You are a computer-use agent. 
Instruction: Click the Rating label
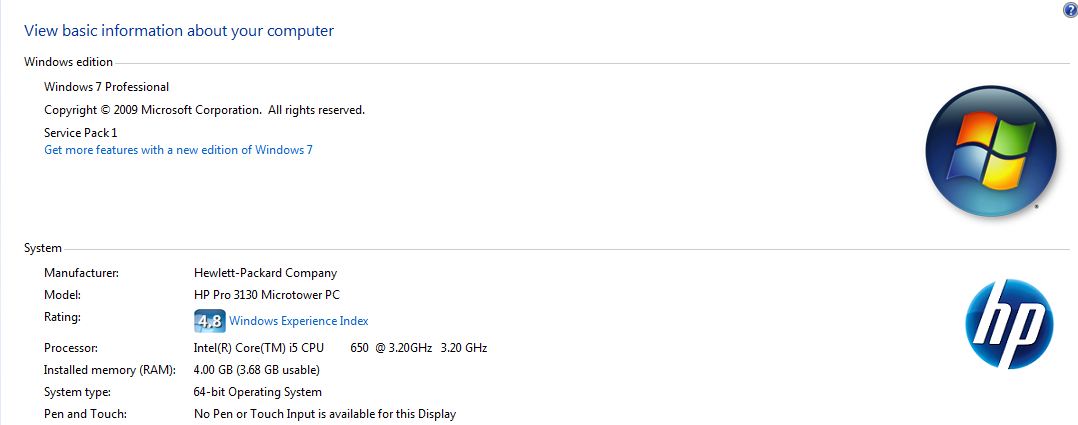(63, 317)
